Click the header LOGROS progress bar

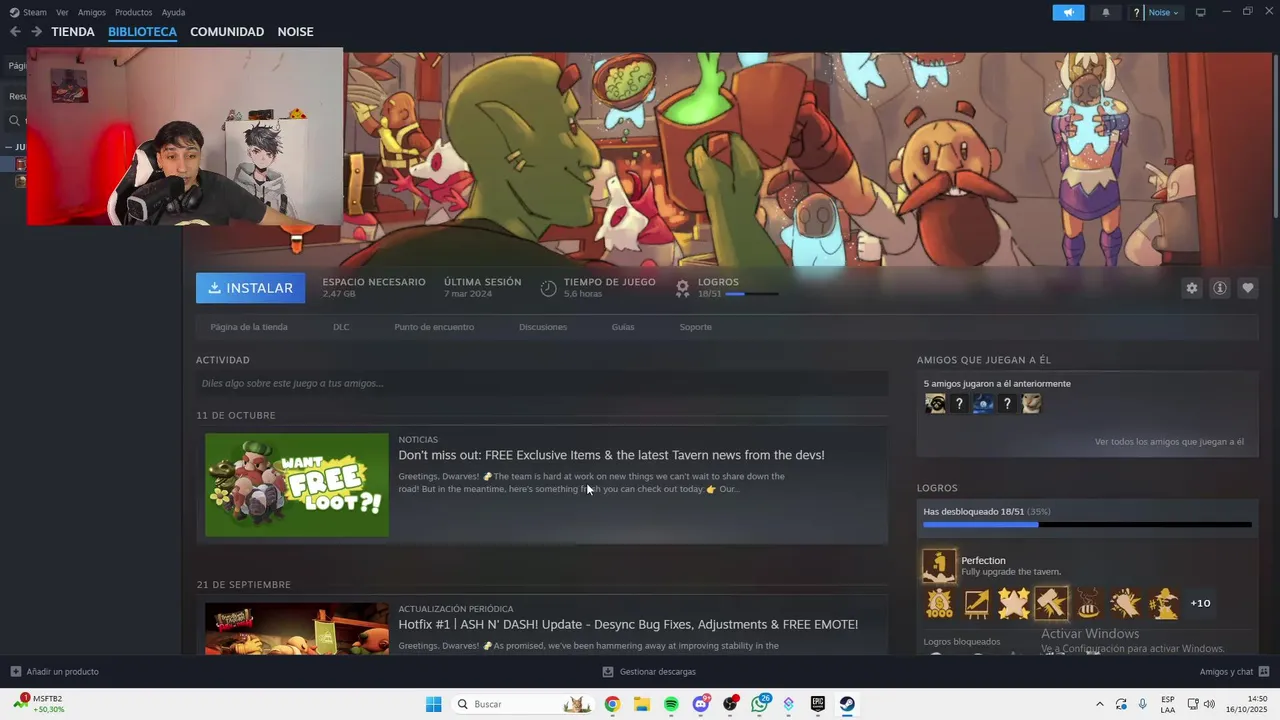click(x=751, y=294)
